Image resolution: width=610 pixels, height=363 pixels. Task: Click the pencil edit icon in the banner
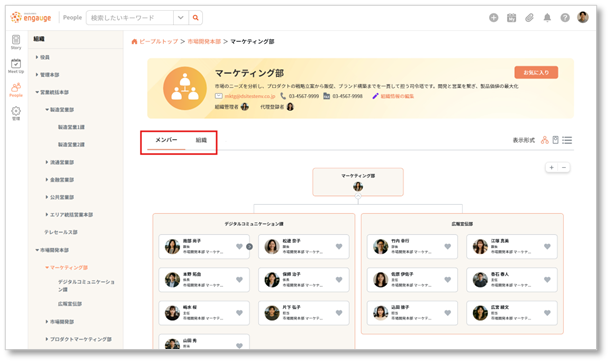[x=375, y=96]
